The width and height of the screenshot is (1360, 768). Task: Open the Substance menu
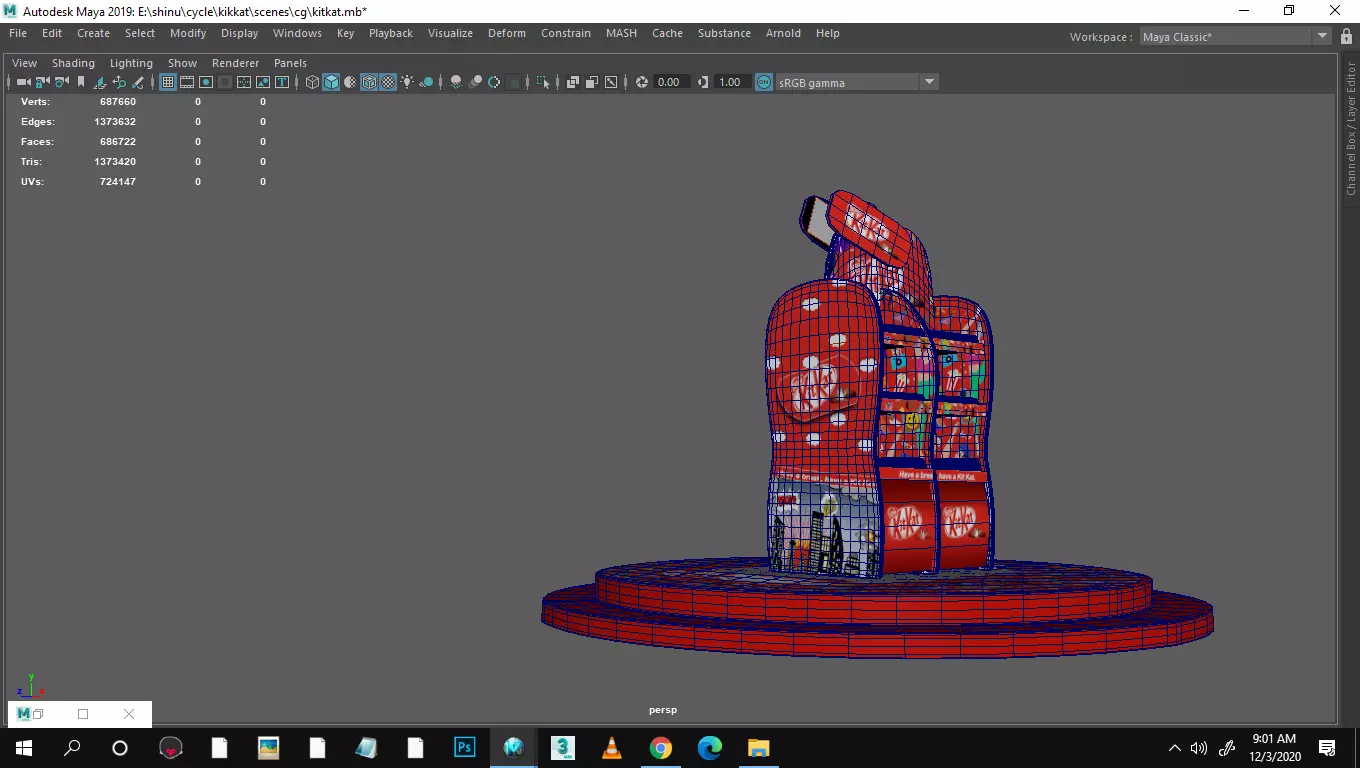point(724,33)
